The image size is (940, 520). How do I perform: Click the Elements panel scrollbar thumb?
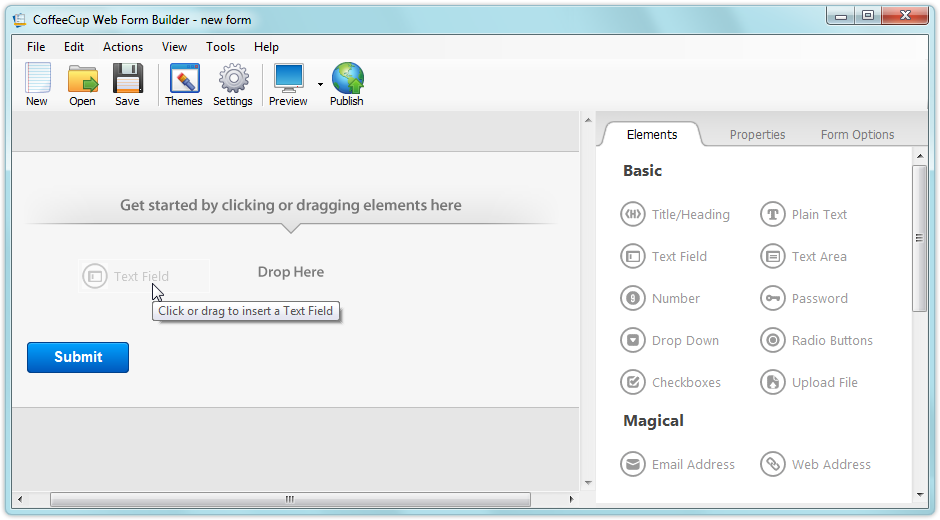920,238
